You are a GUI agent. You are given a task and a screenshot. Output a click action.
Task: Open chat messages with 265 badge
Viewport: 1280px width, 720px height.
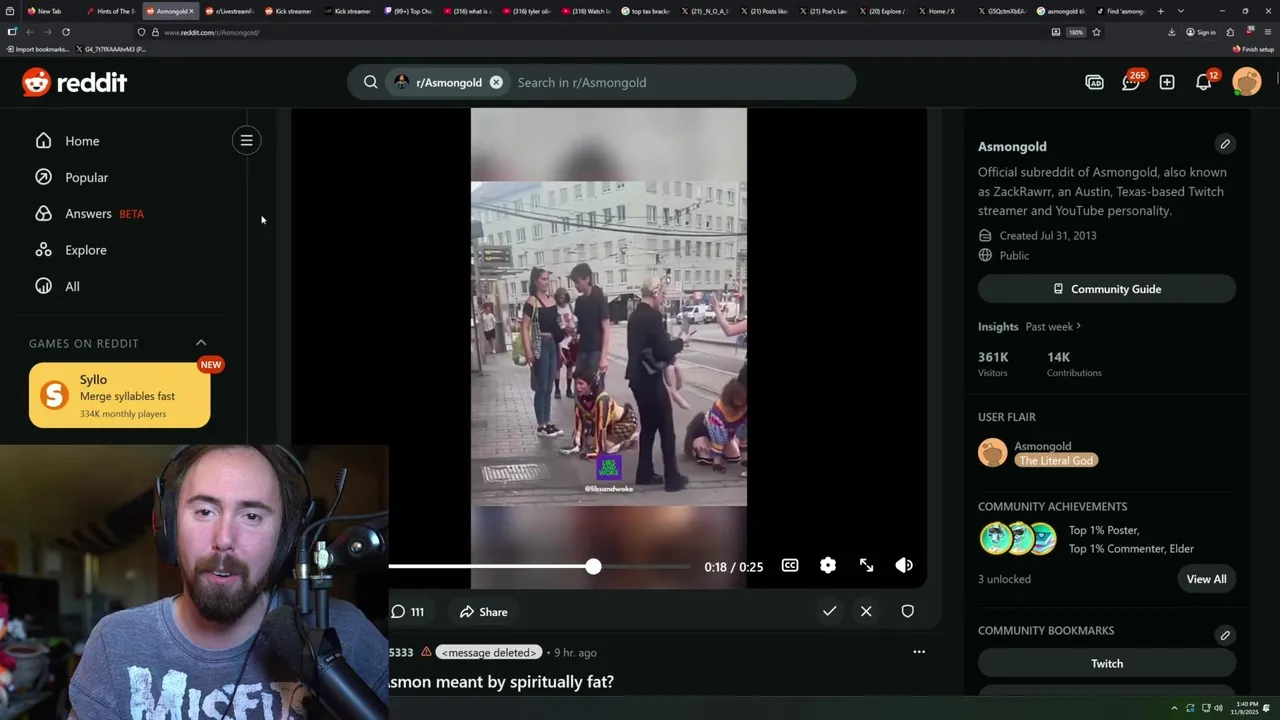tap(1131, 82)
